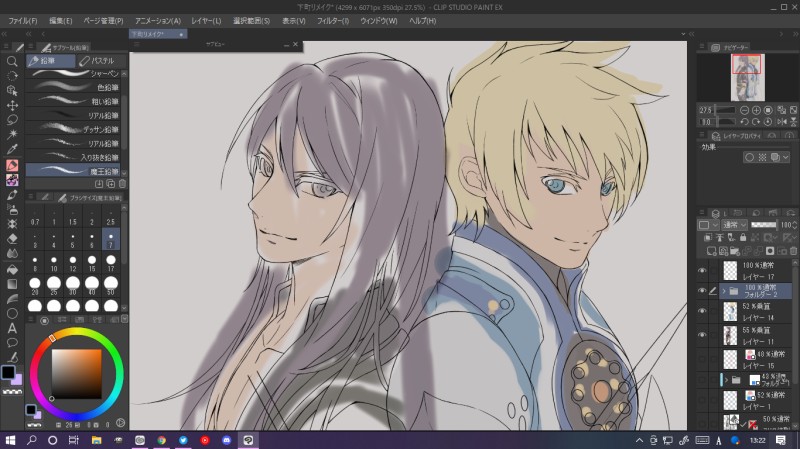Open Windows Start menu
800x449 pixels.
10,440
